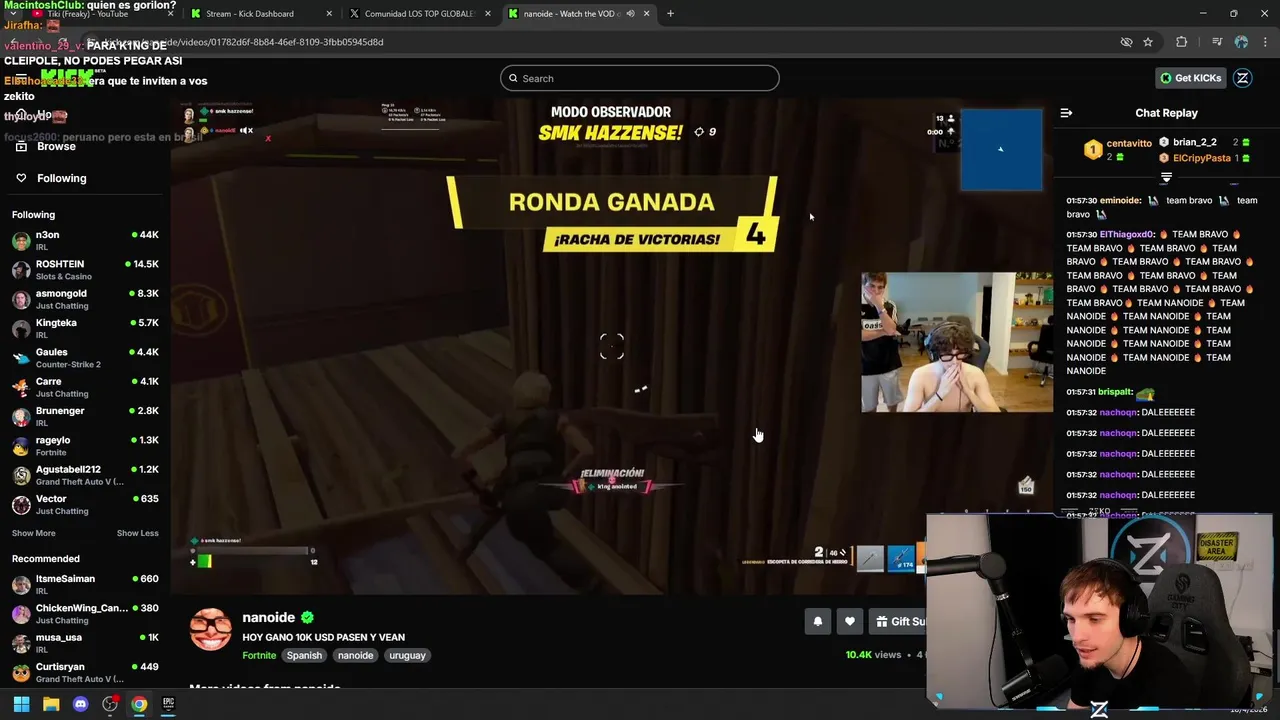Image resolution: width=1280 pixels, height=720 pixels.
Task: Open Gaules channel in sidebar
Action: [x=85, y=358]
